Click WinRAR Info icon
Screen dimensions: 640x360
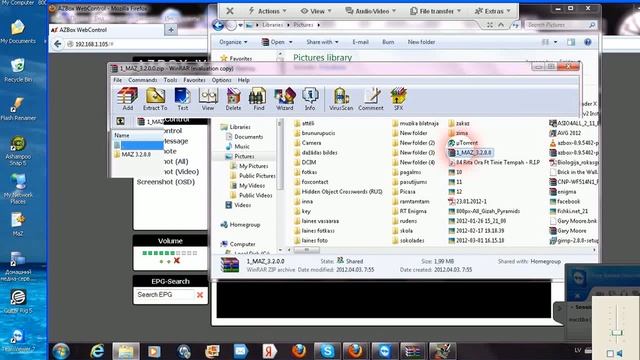click(310, 98)
